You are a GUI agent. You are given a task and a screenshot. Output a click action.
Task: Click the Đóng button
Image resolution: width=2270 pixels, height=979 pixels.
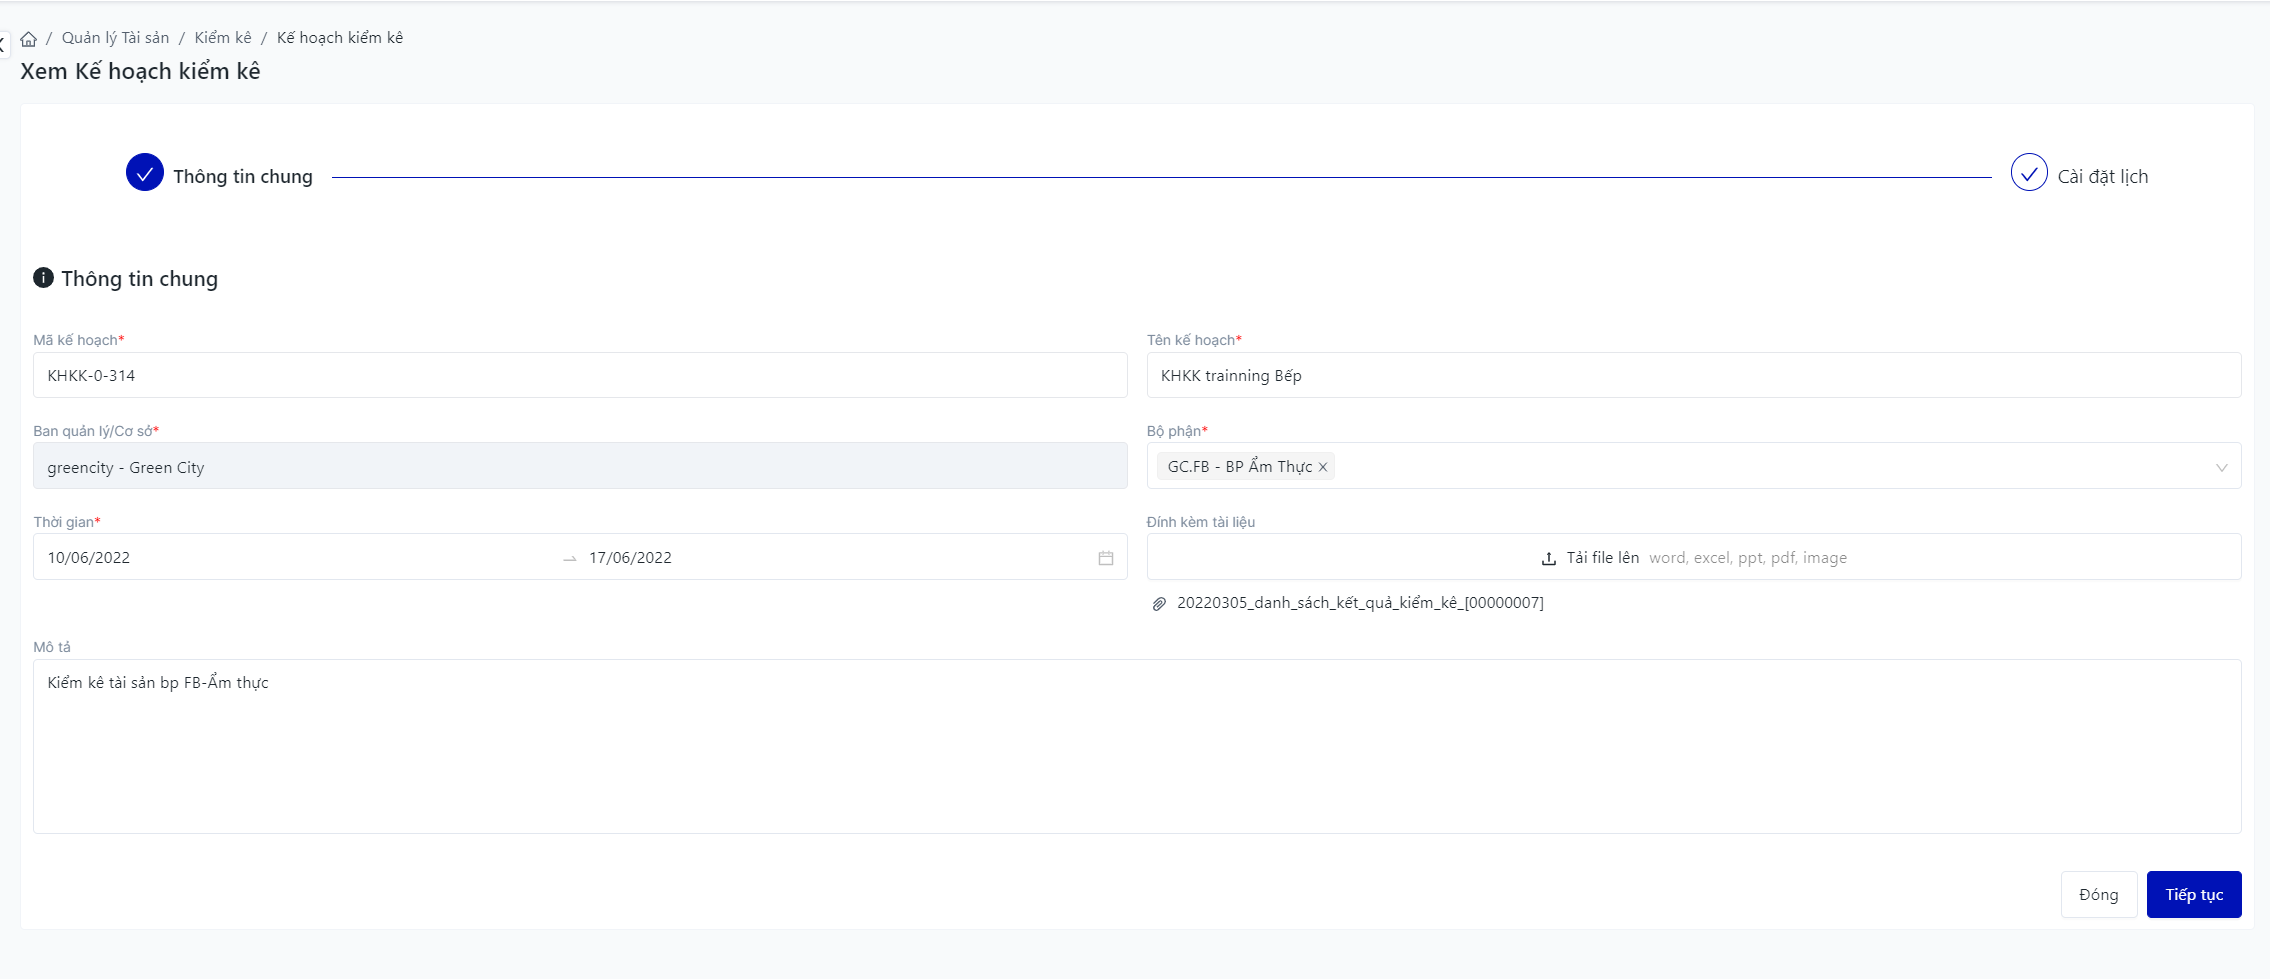(x=2098, y=894)
